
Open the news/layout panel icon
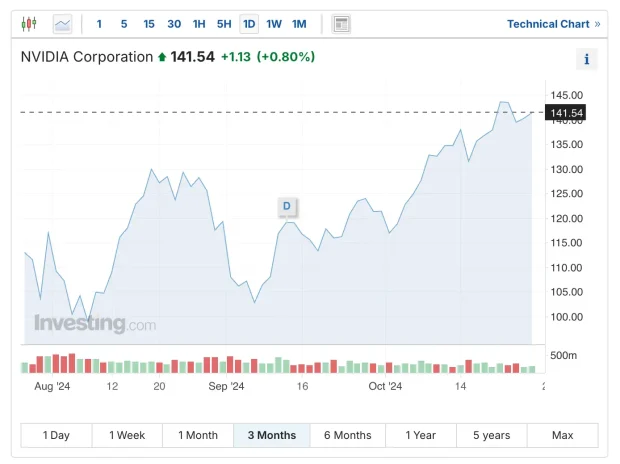click(x=341, y=24)
